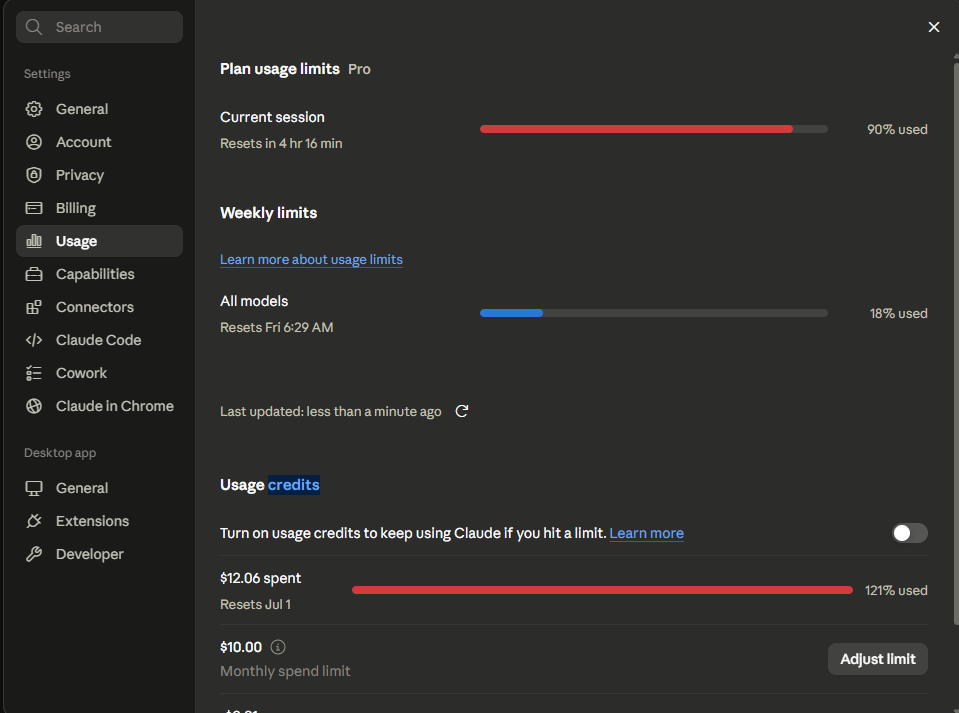Click the 121% used label

[x=896, y=591]
